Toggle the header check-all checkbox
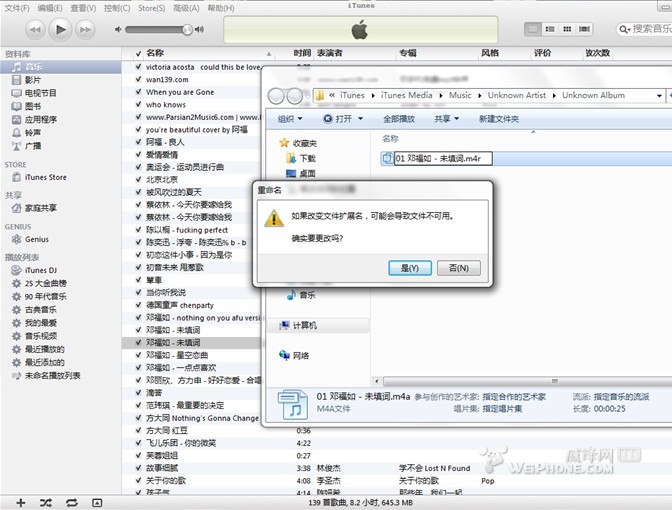Screen dimensions: 672x510 pyautogui.click(x=138, y=54)
